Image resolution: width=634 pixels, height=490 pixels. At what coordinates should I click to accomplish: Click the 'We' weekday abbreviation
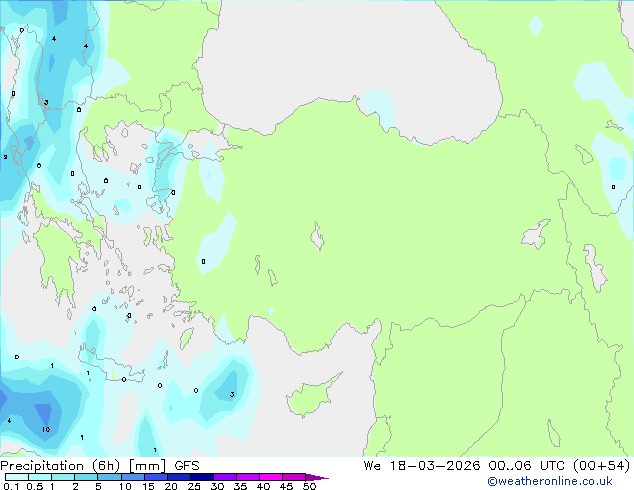(372, 466)
